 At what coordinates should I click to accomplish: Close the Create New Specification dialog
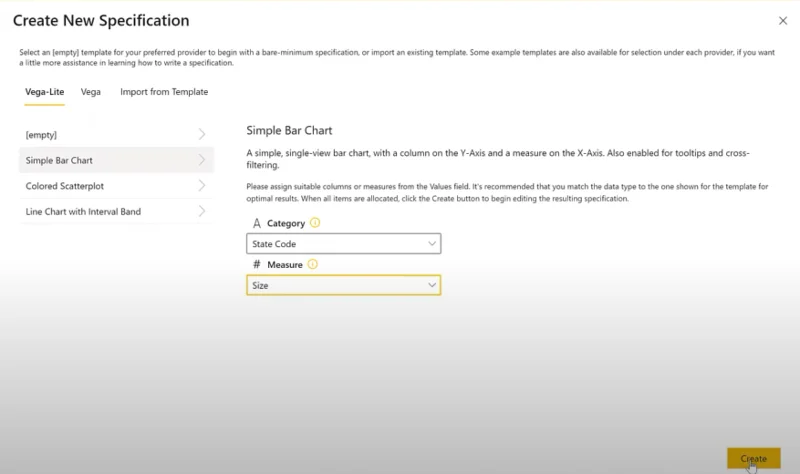click(x=783, y=21)
